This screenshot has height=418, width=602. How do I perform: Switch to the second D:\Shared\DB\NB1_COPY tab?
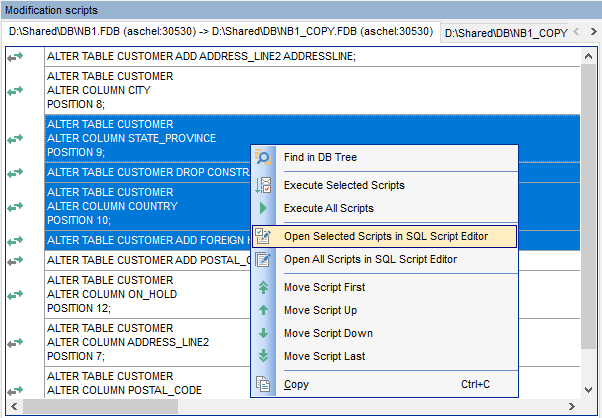coord(506,33)
